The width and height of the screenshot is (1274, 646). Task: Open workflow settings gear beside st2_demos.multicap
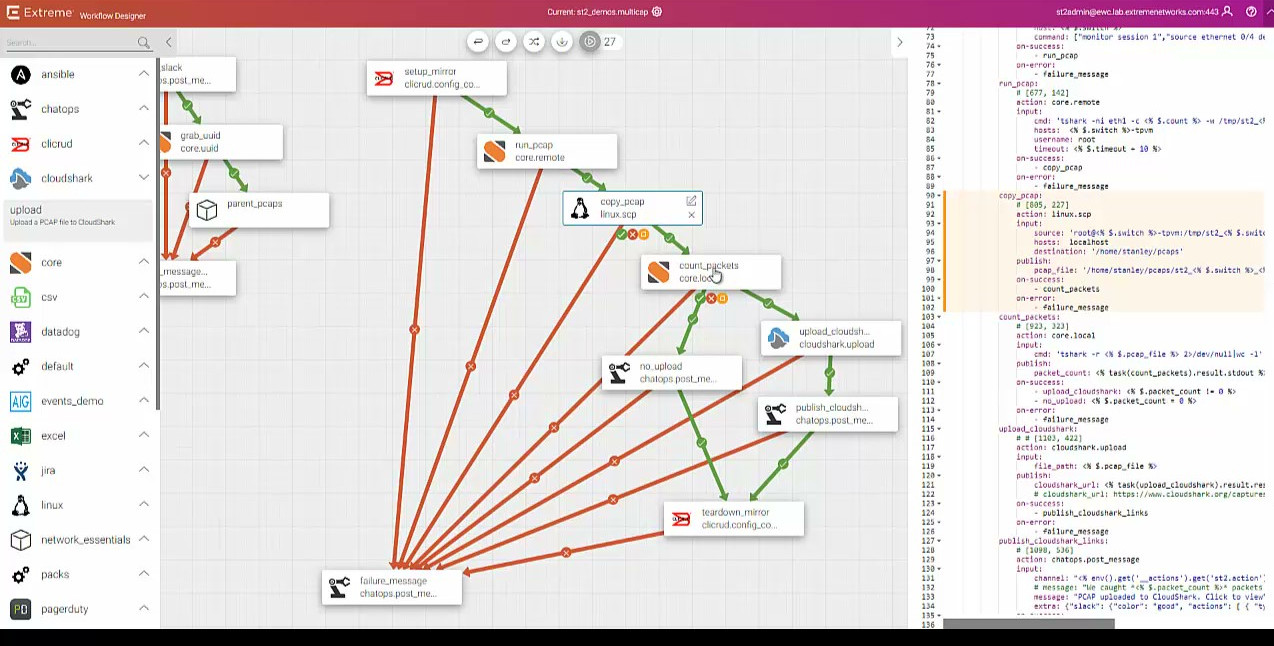(x=657, y=12)
